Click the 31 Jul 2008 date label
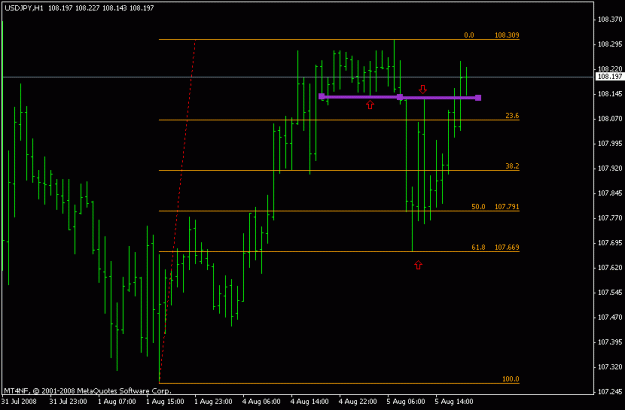Screen dimensions: 625x410 tap(19, 401)
